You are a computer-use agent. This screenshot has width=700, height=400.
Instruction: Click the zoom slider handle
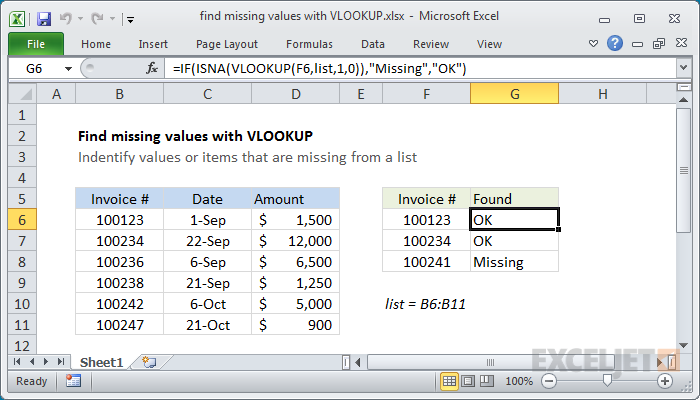point(606,381)
